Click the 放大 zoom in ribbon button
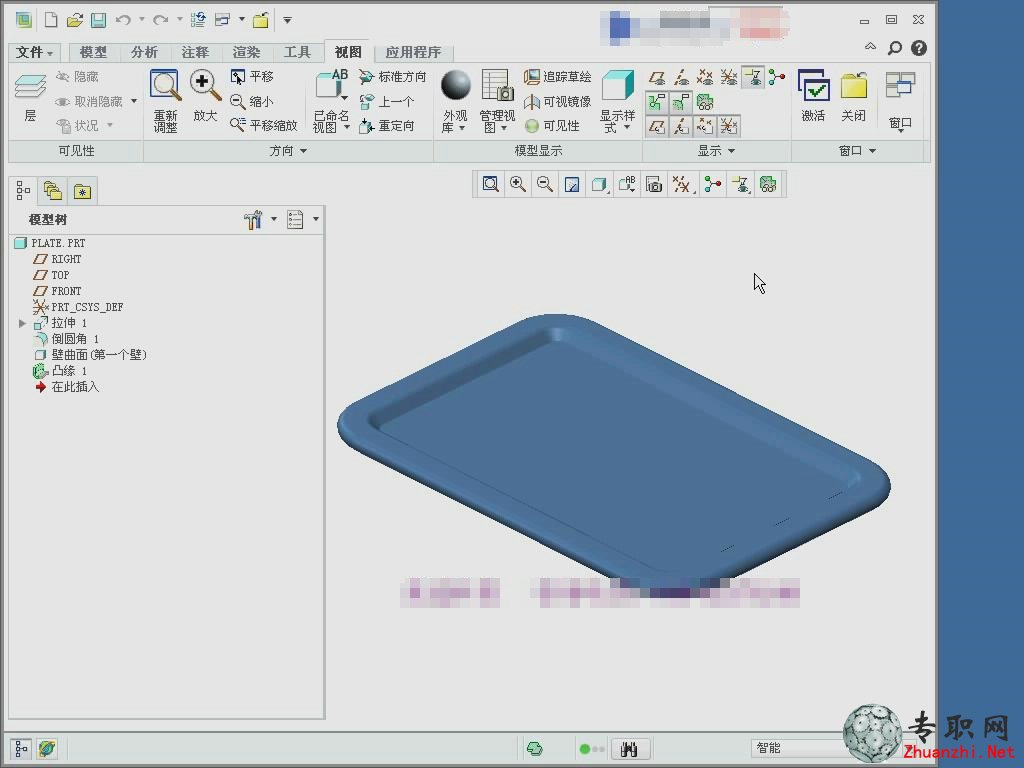 click(x=205, y=97)
